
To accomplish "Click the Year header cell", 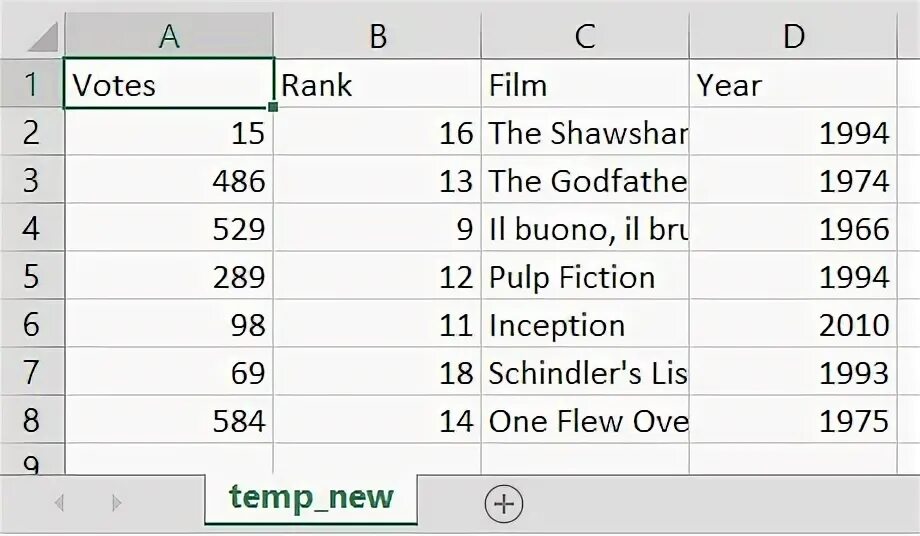I will [793, 85].
